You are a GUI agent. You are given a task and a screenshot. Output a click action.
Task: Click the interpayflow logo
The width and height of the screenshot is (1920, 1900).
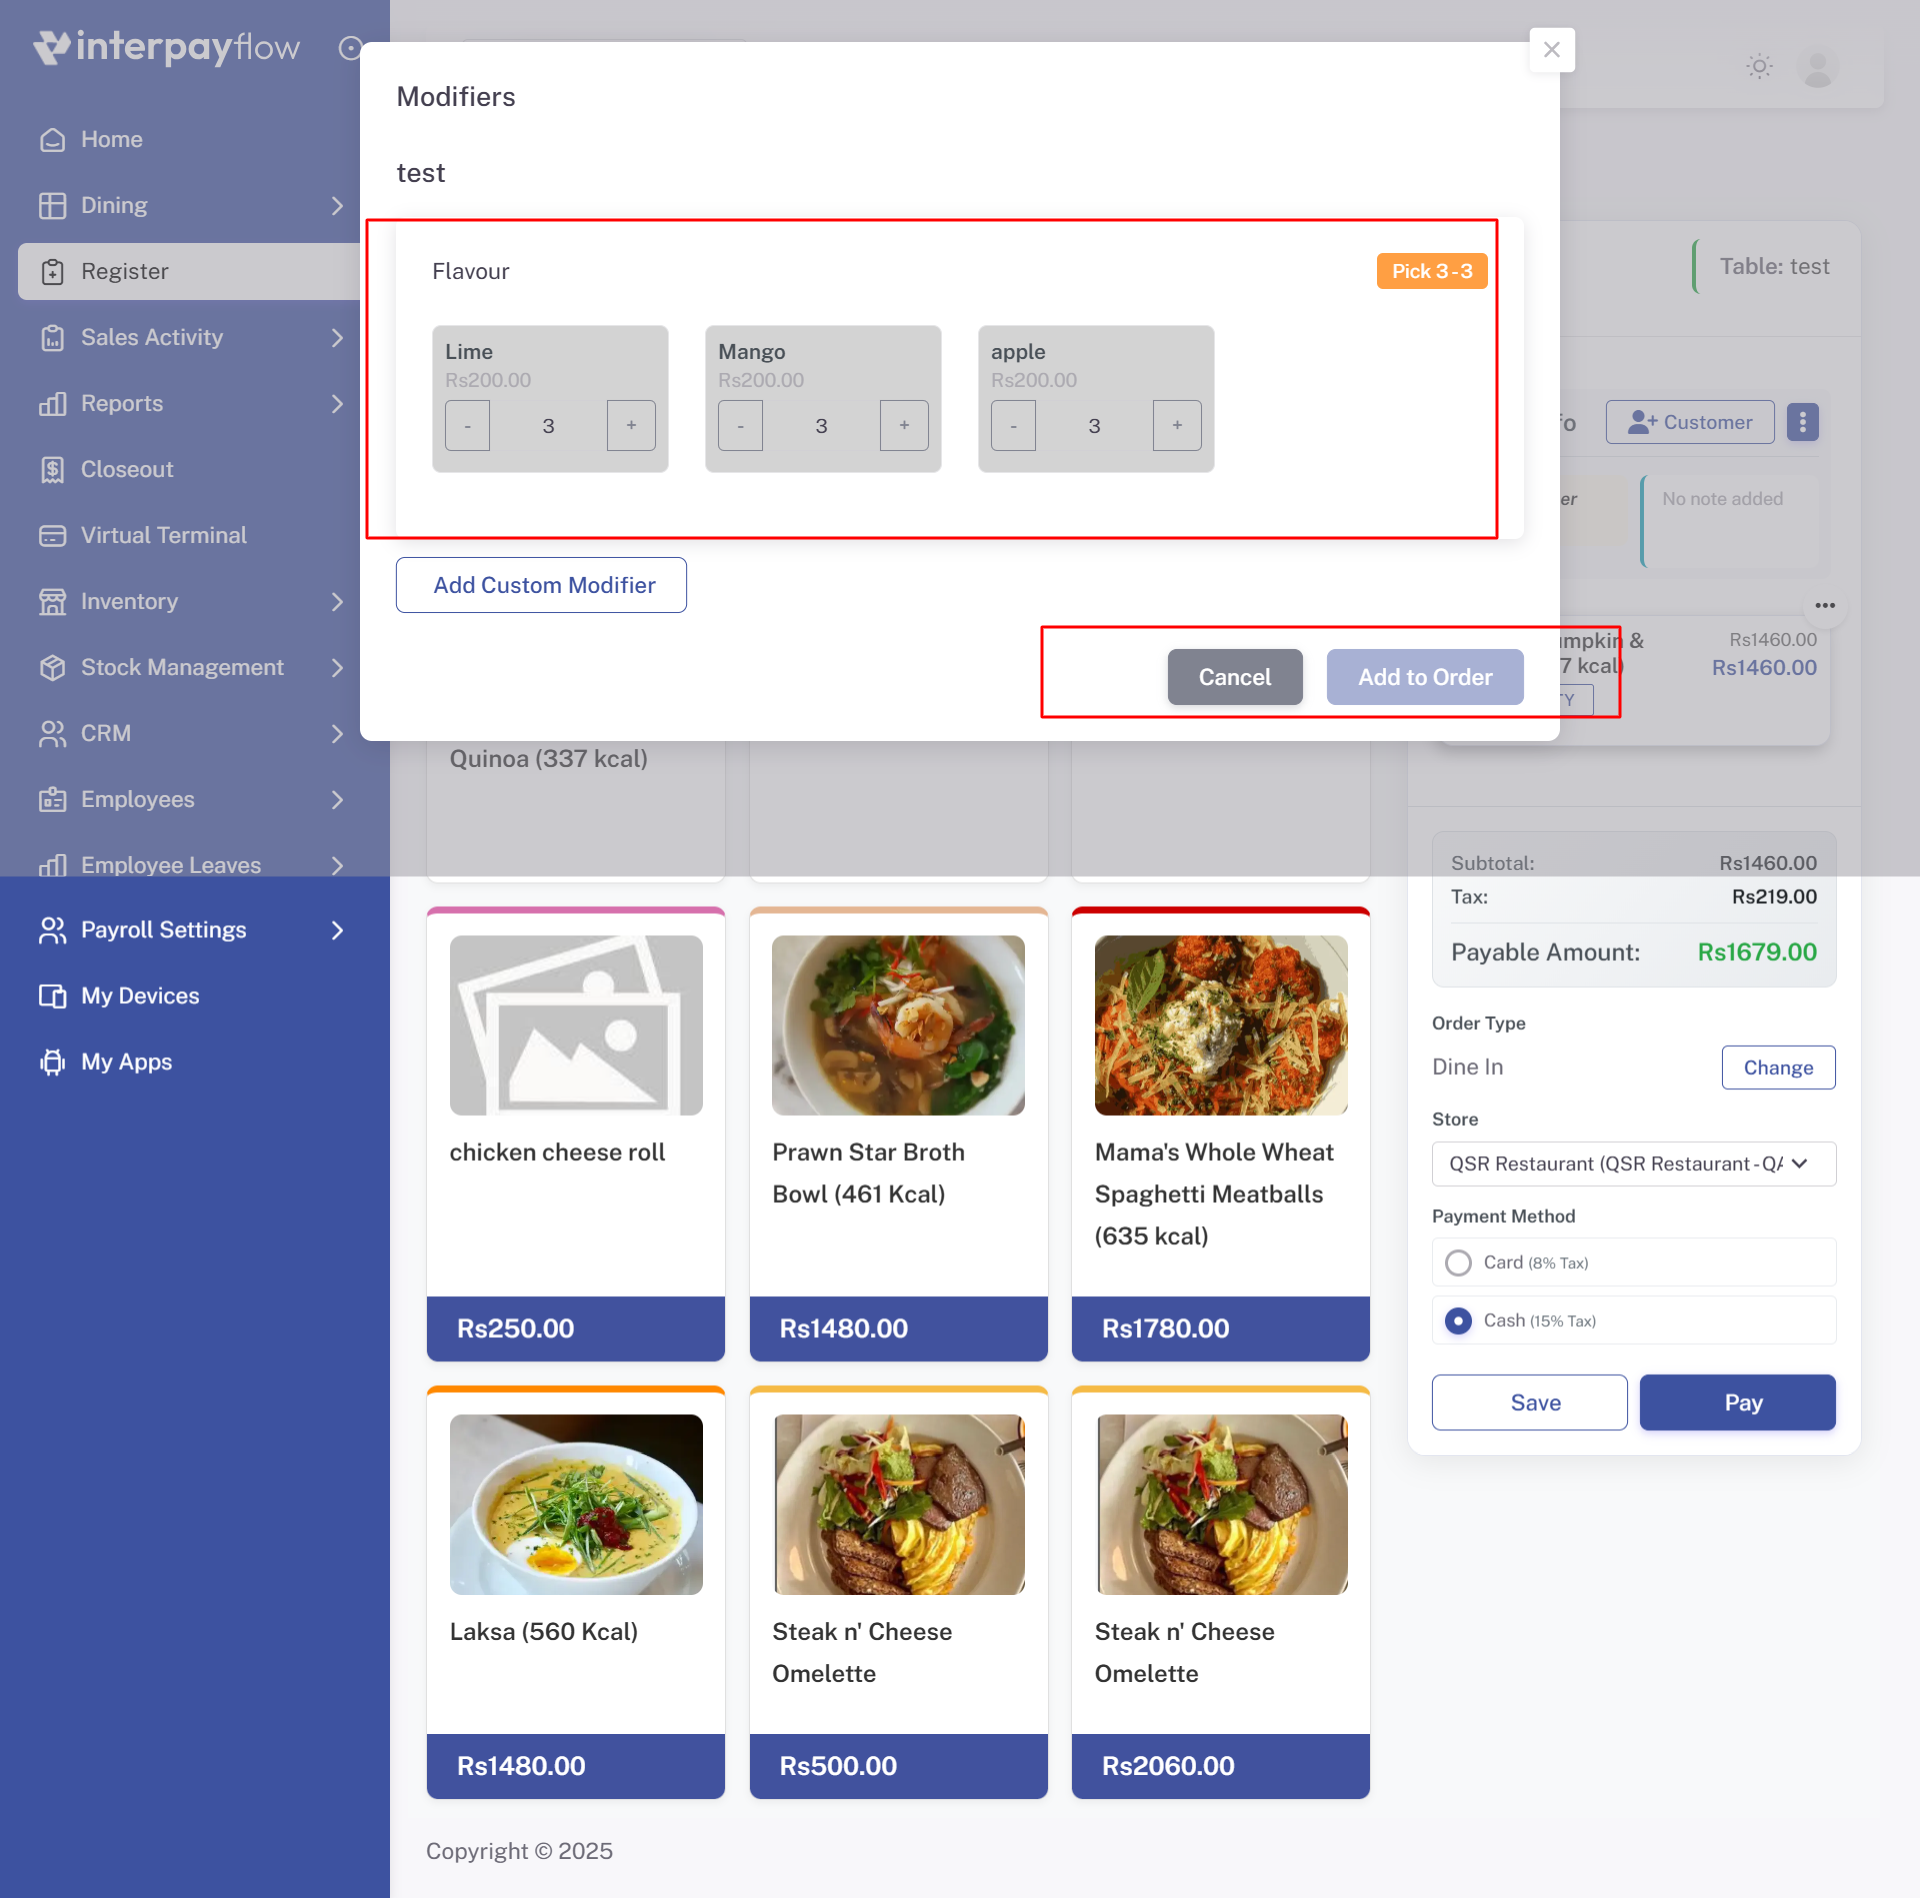click(x=166, y=47)
